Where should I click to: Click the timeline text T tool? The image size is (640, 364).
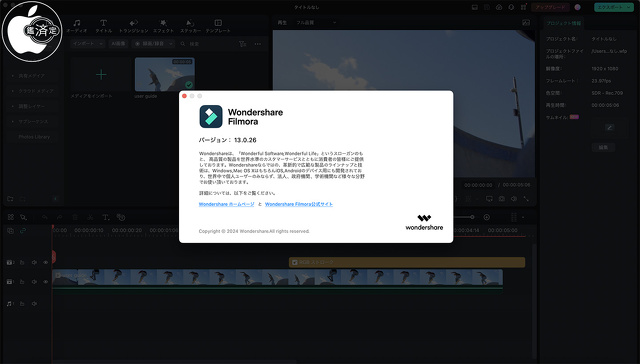point(105,217)
